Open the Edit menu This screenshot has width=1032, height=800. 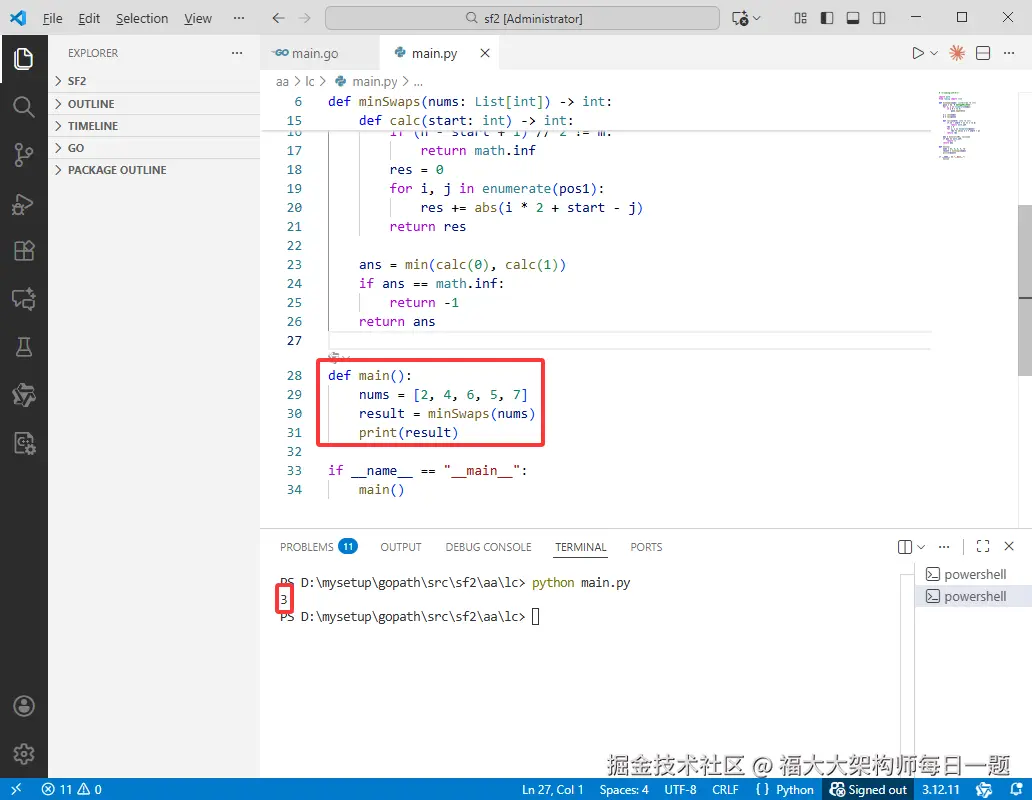[89, 18]
